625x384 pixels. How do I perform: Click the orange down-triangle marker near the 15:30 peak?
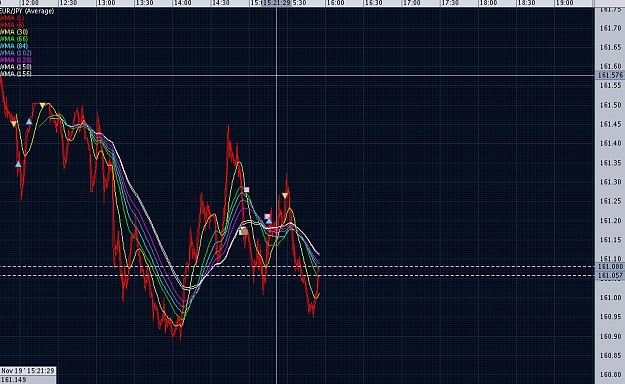(285, 195)
